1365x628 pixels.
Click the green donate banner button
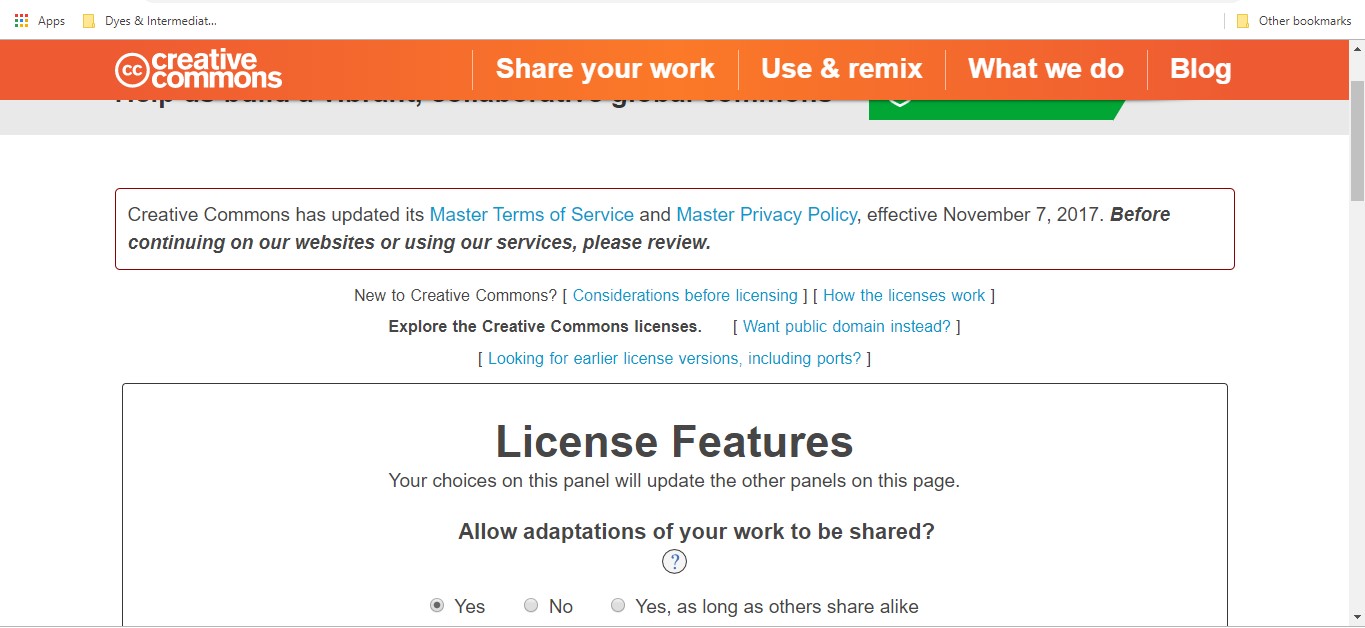(996, 108)
